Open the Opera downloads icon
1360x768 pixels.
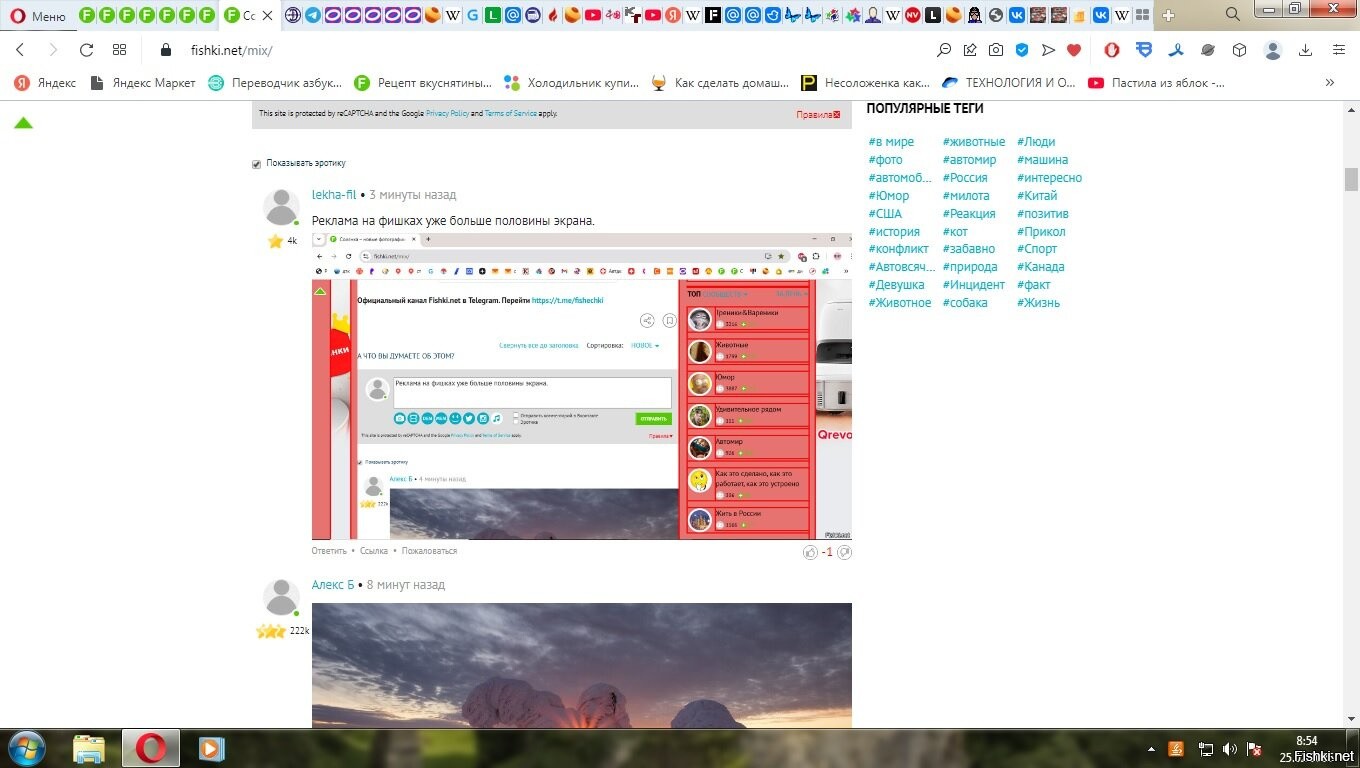(1305, 50)
